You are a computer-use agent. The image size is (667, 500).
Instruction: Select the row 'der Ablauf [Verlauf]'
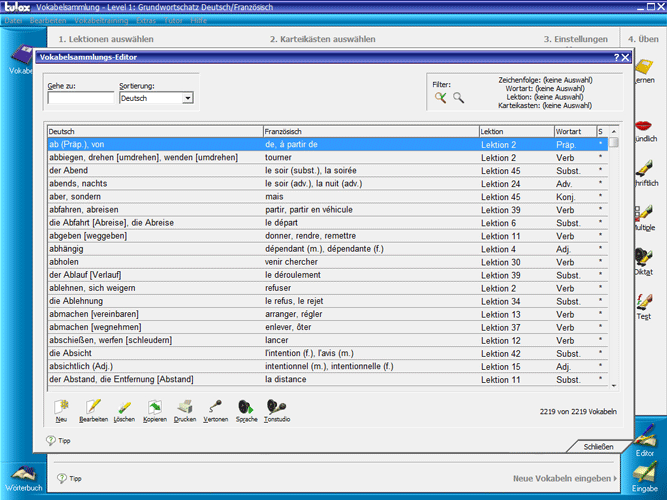click(x=328, y=275)
